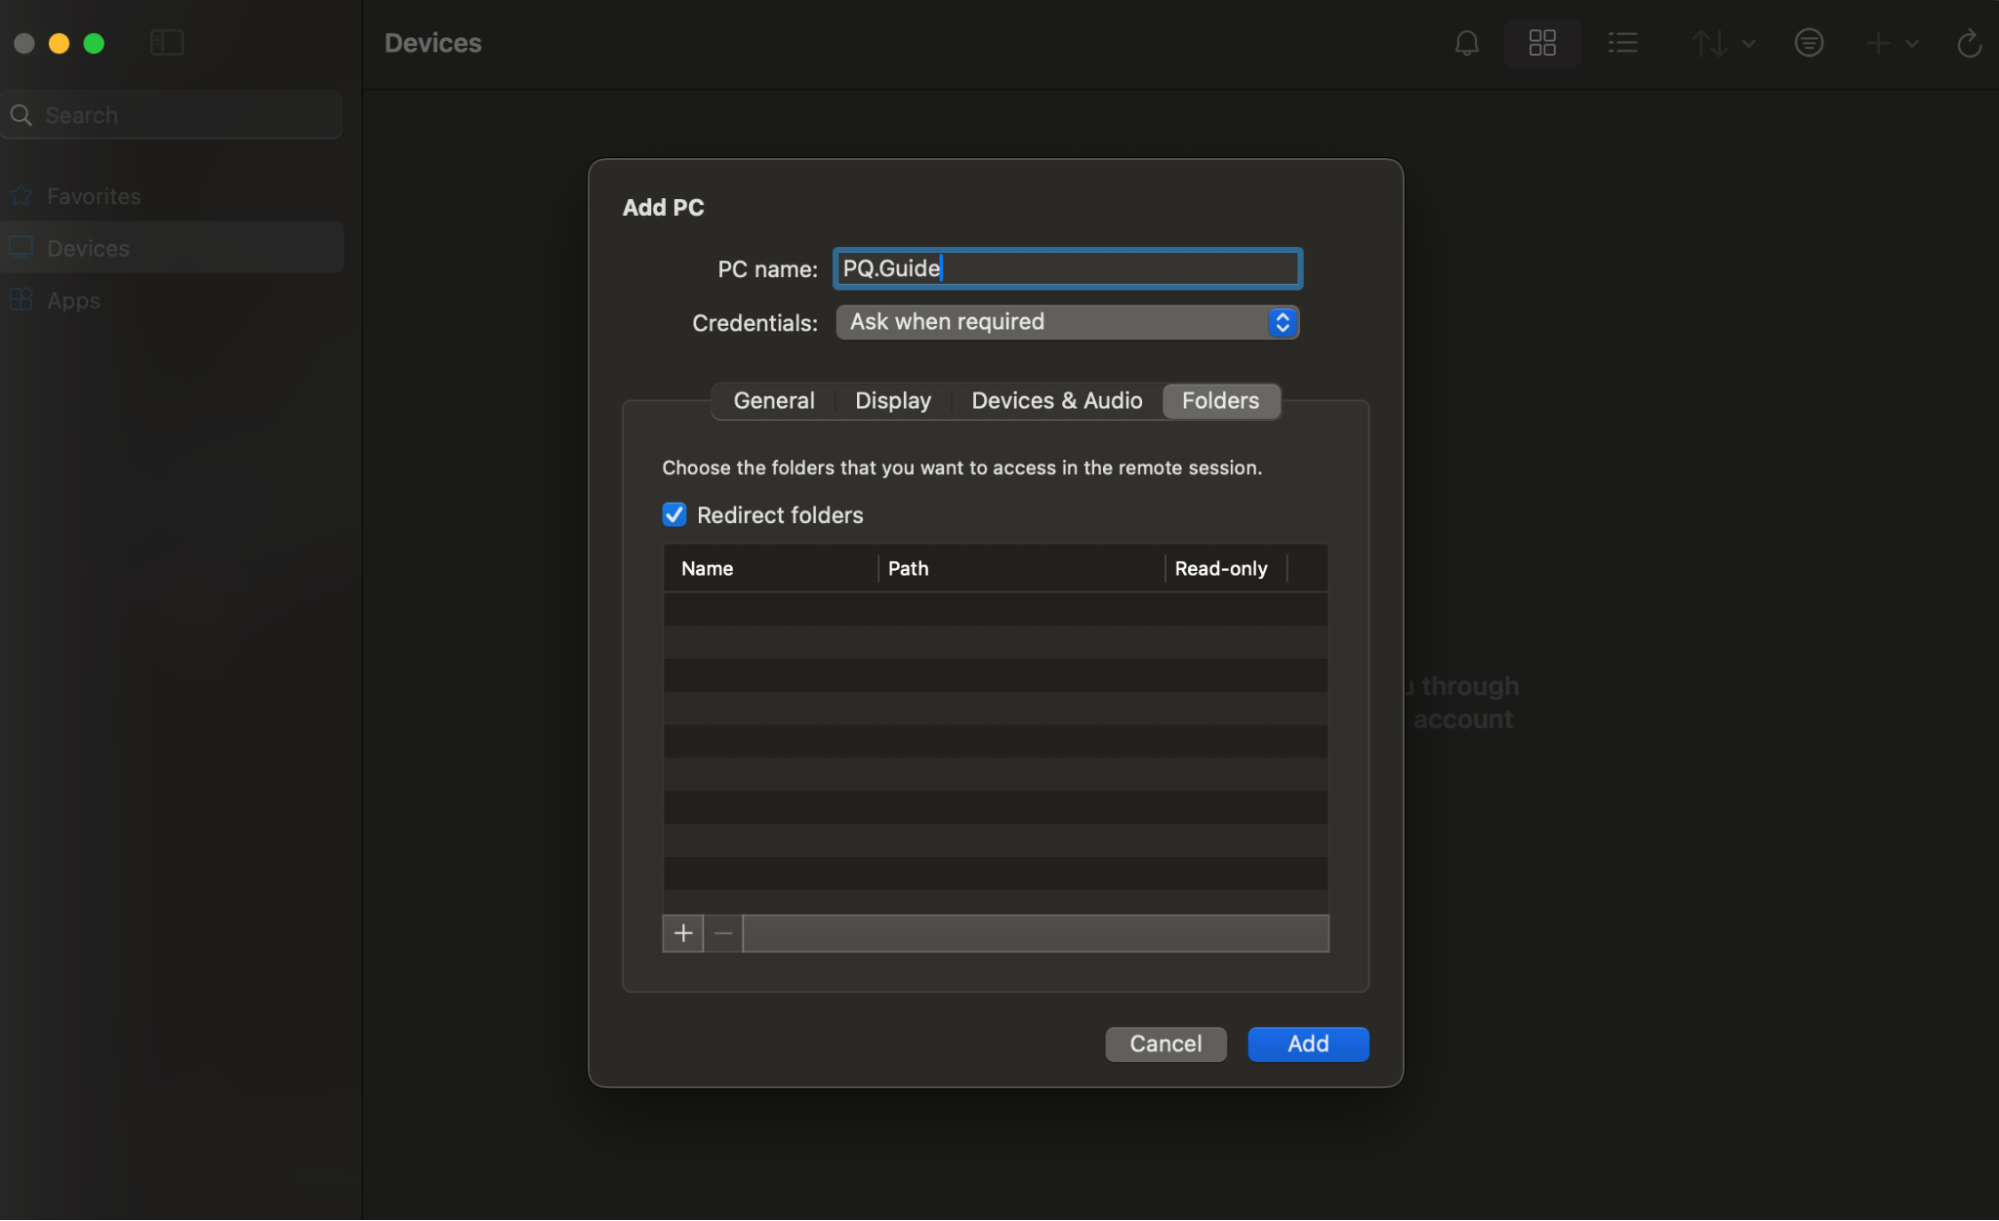Switch to the Display tab
Viewport: 1999px width, 1221px height.
(892, 401)
